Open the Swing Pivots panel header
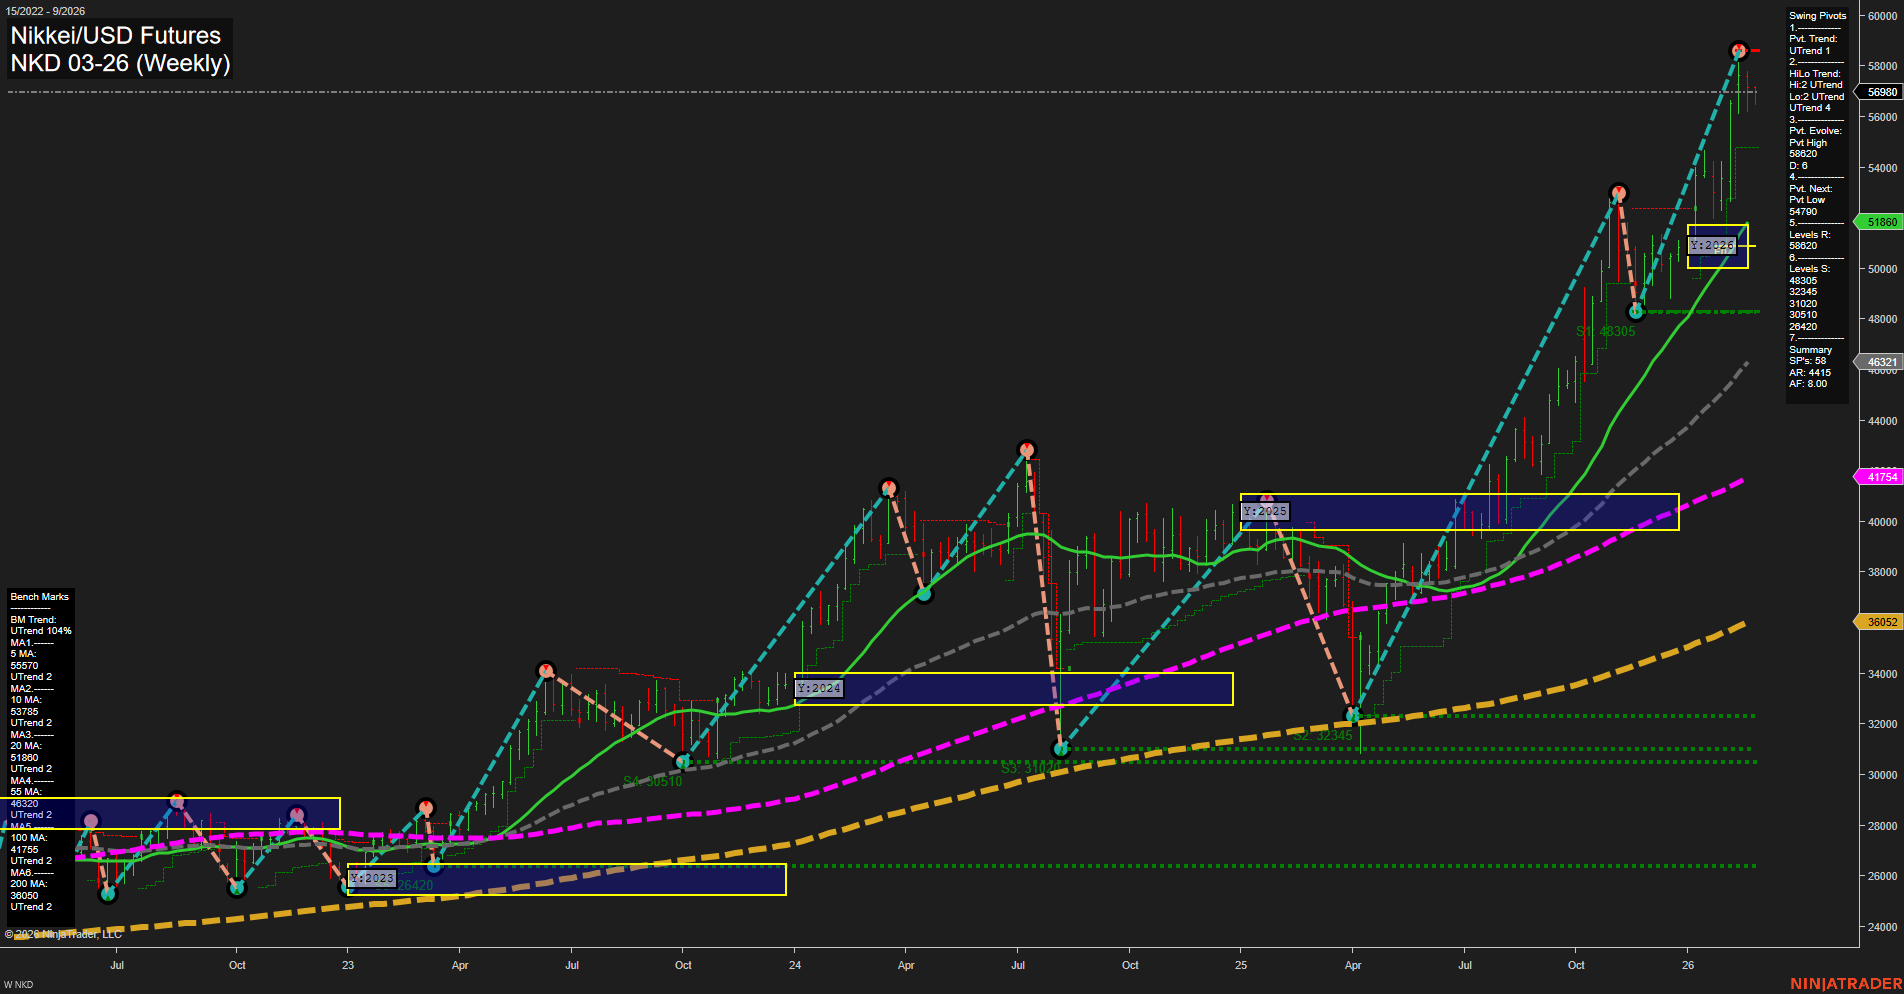Screen dimensions: 1904x994 (x=1817, y=15)
